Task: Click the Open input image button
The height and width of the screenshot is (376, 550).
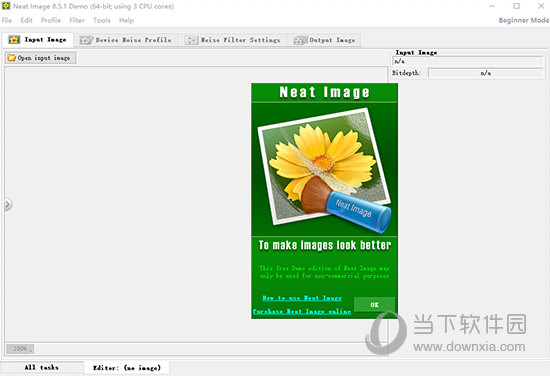Action: (x=40, y=58)
